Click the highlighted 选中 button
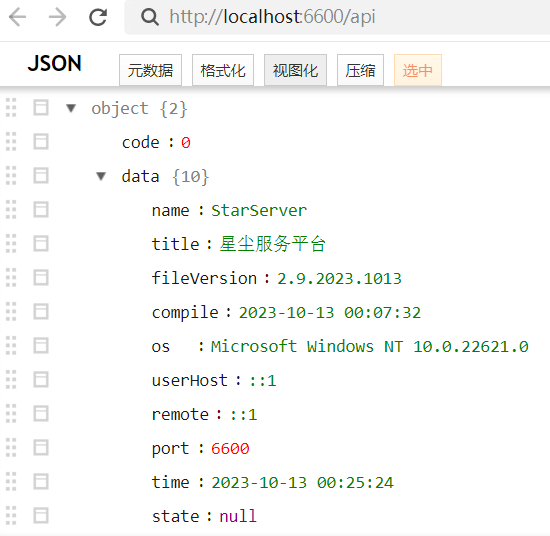 click(418, 70)
